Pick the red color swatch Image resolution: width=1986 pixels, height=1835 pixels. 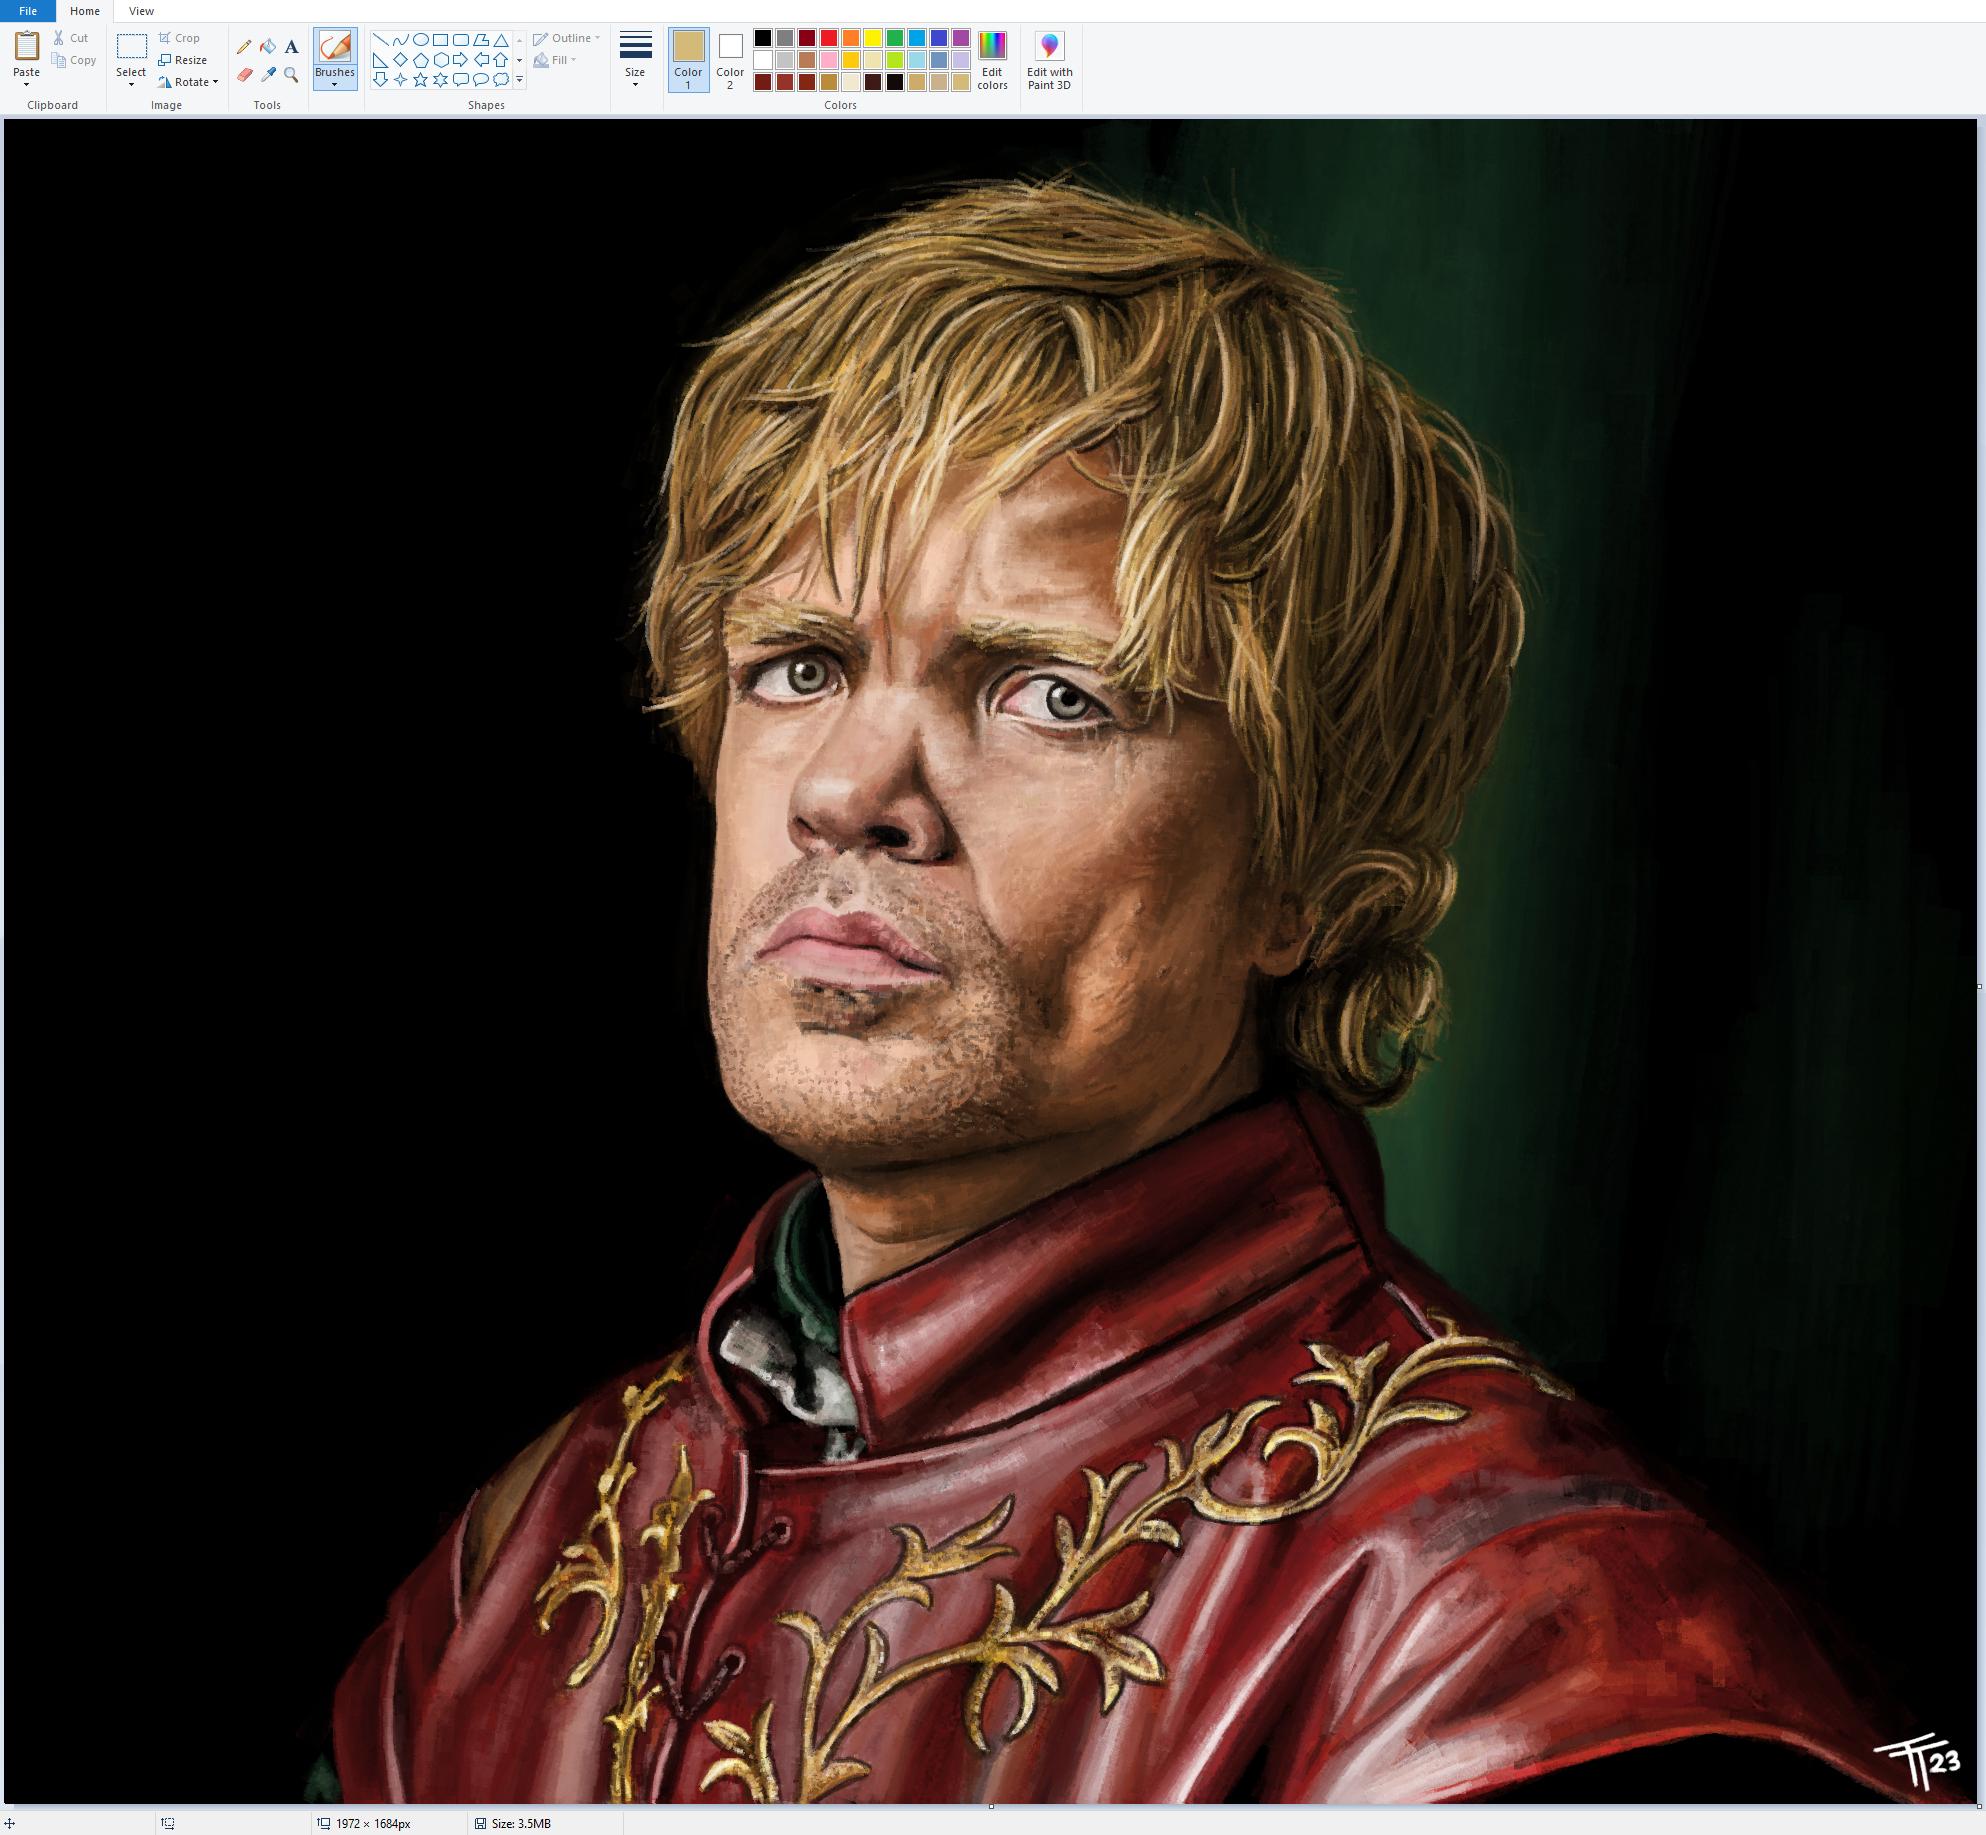click(x=829, y=38)
